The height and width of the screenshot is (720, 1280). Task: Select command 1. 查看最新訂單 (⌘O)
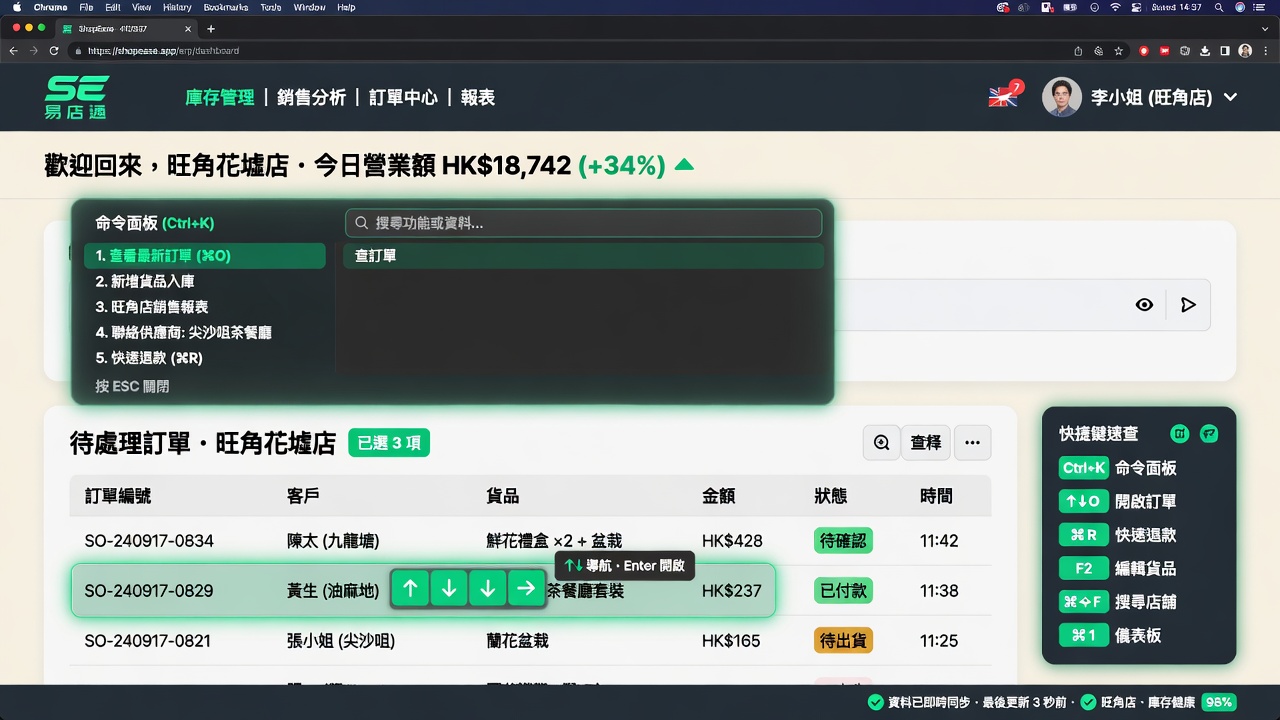[x=205, y=256]
